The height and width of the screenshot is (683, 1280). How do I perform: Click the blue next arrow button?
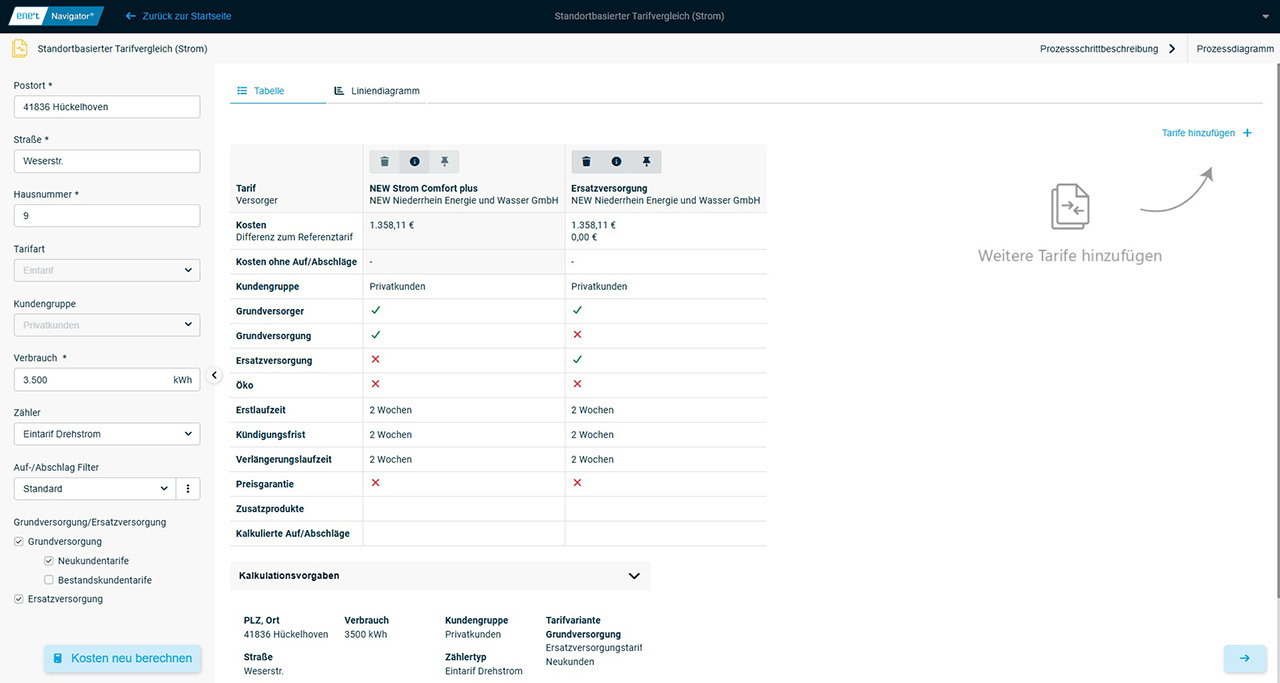1244,658
